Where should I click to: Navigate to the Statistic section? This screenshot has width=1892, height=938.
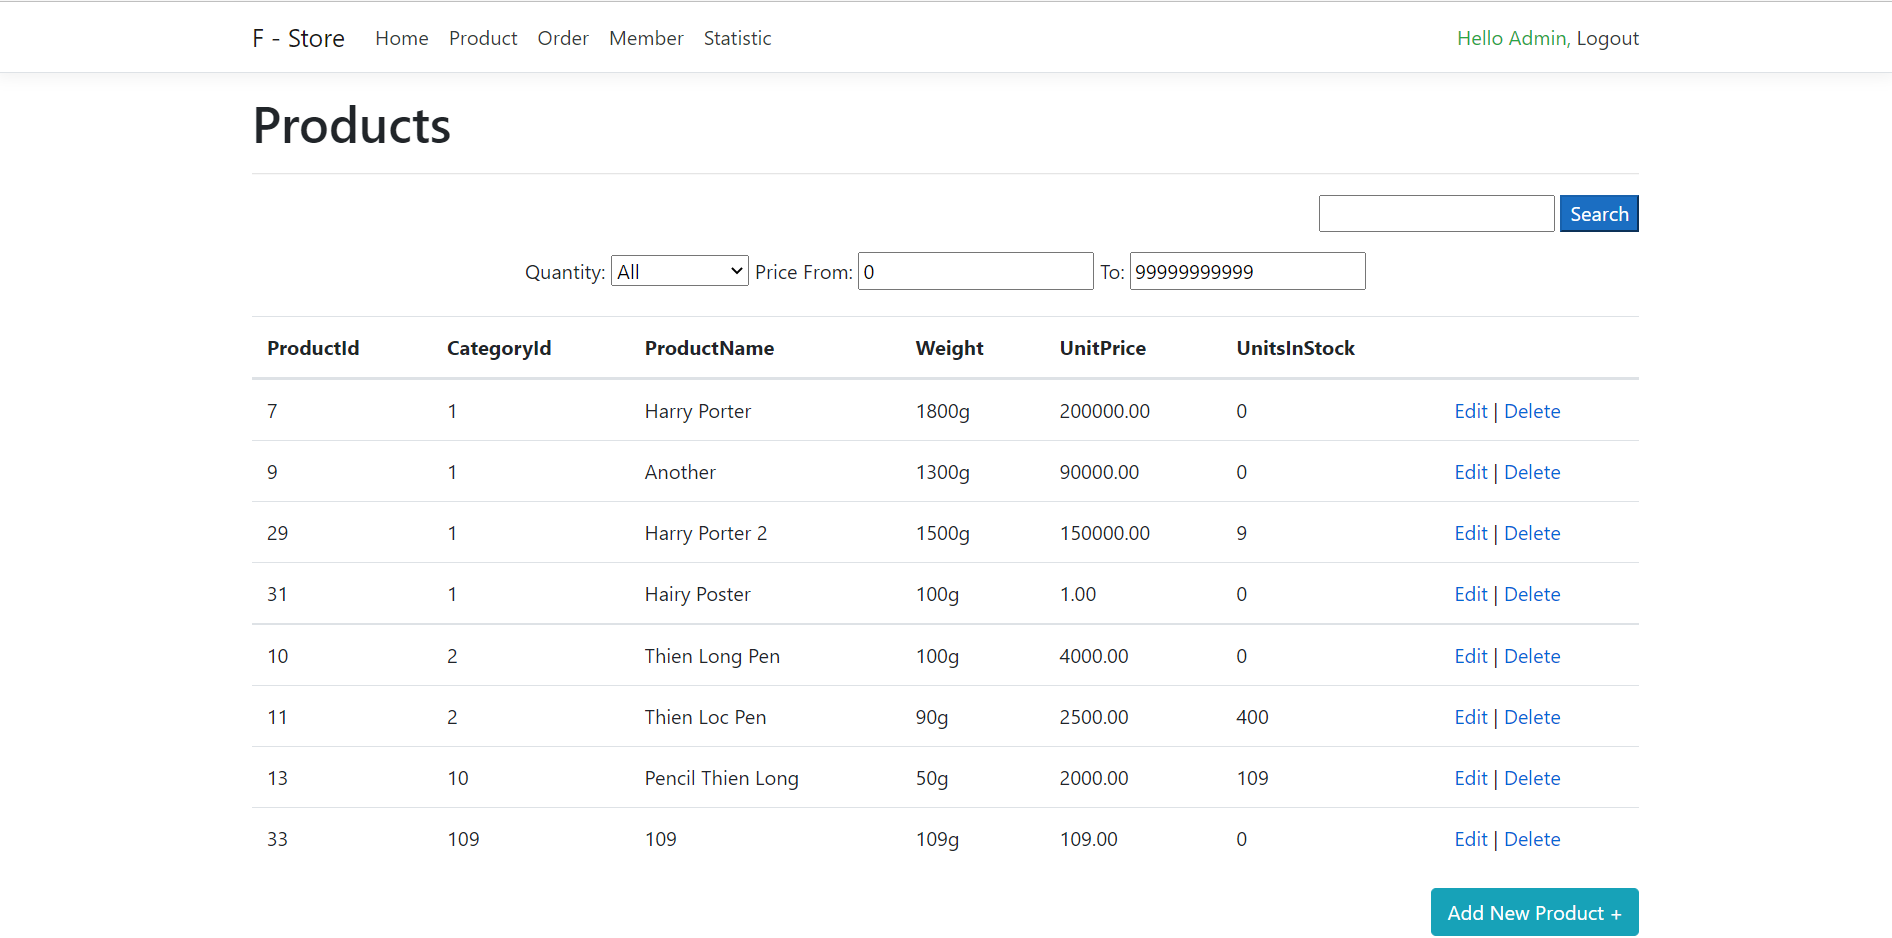point(737,38)
